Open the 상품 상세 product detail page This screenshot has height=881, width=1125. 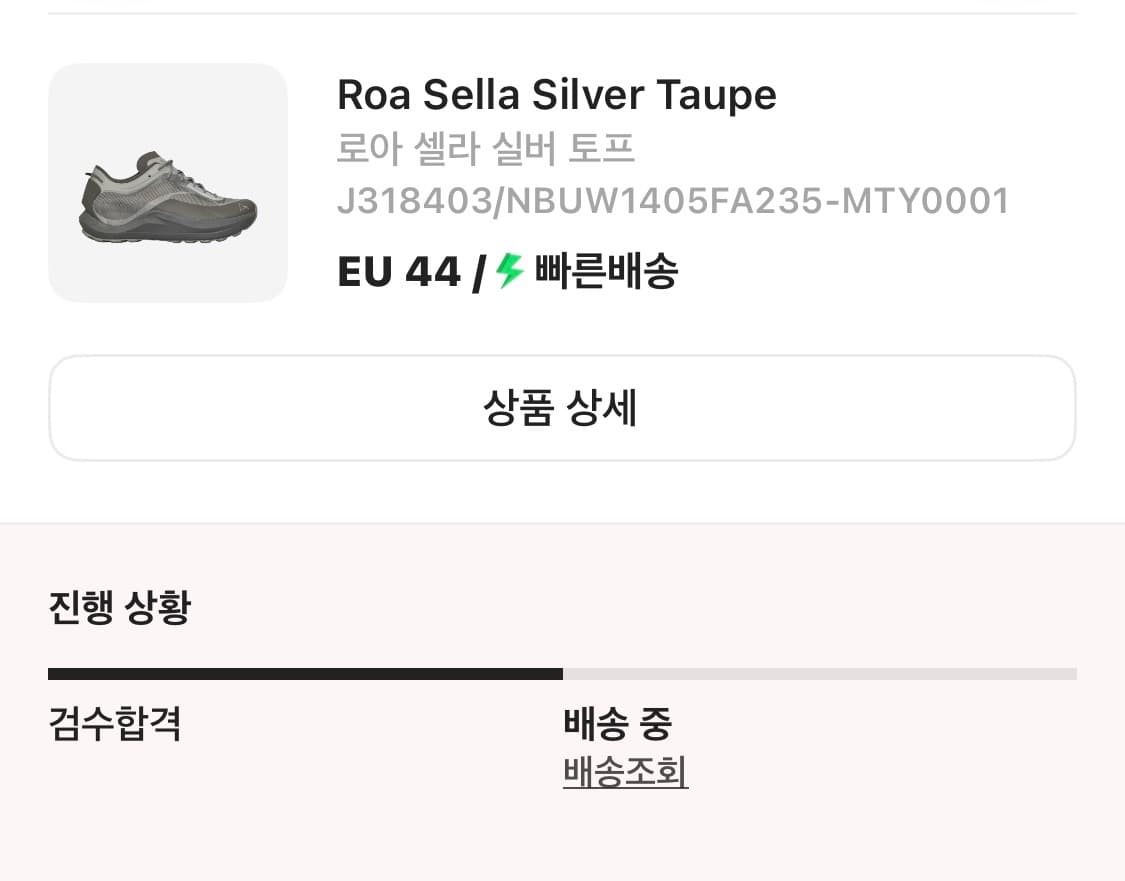click(562, 407)
